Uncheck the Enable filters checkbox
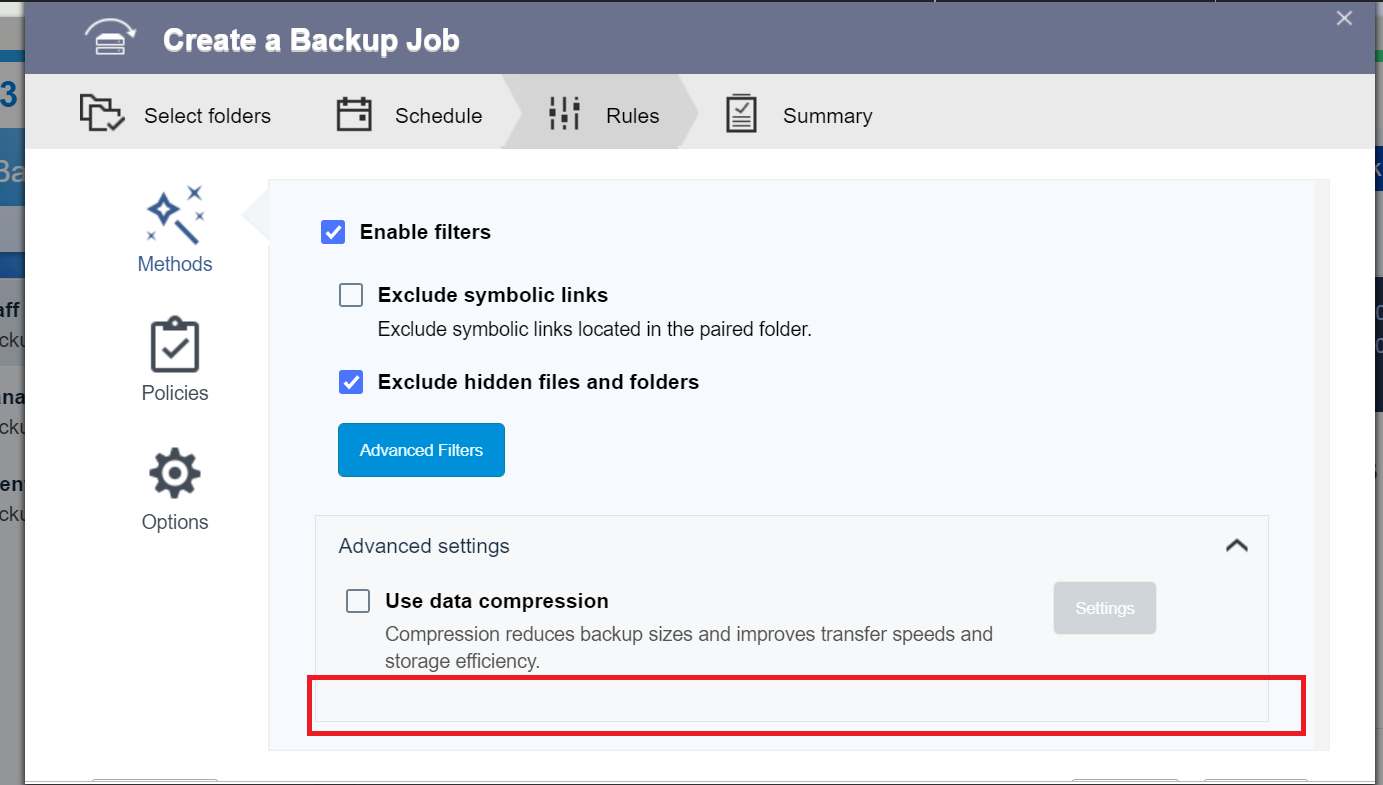The width and height of the screenshot is (1383, 785). click(333, 232)
